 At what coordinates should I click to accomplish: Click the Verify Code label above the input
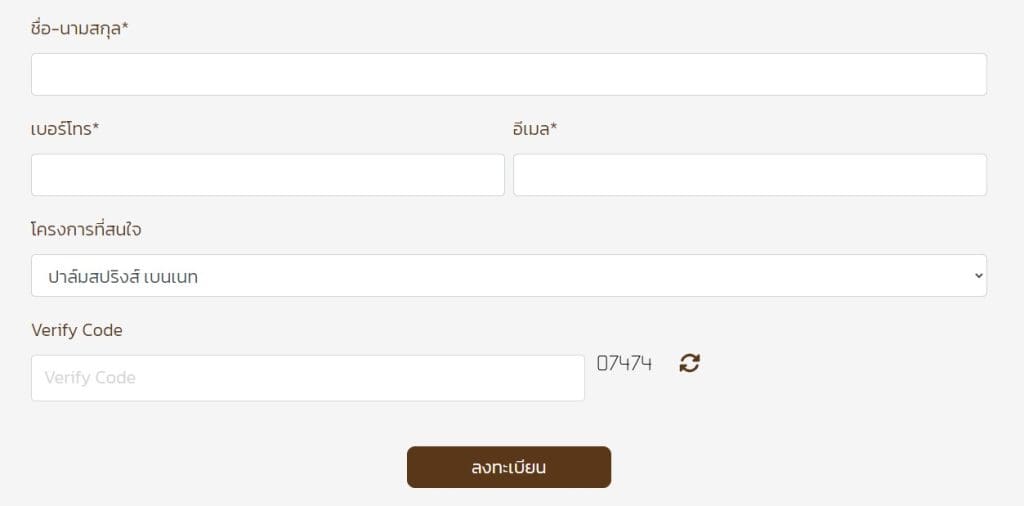click(x=77, y=330)
